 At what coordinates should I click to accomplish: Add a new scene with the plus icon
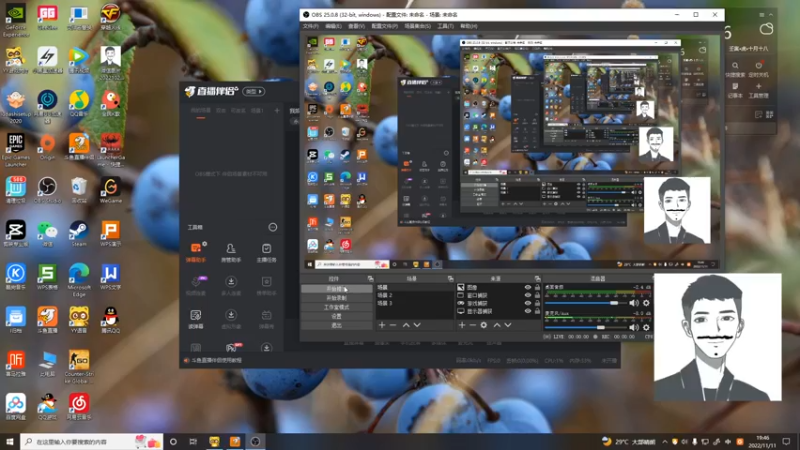pos(382,325)
